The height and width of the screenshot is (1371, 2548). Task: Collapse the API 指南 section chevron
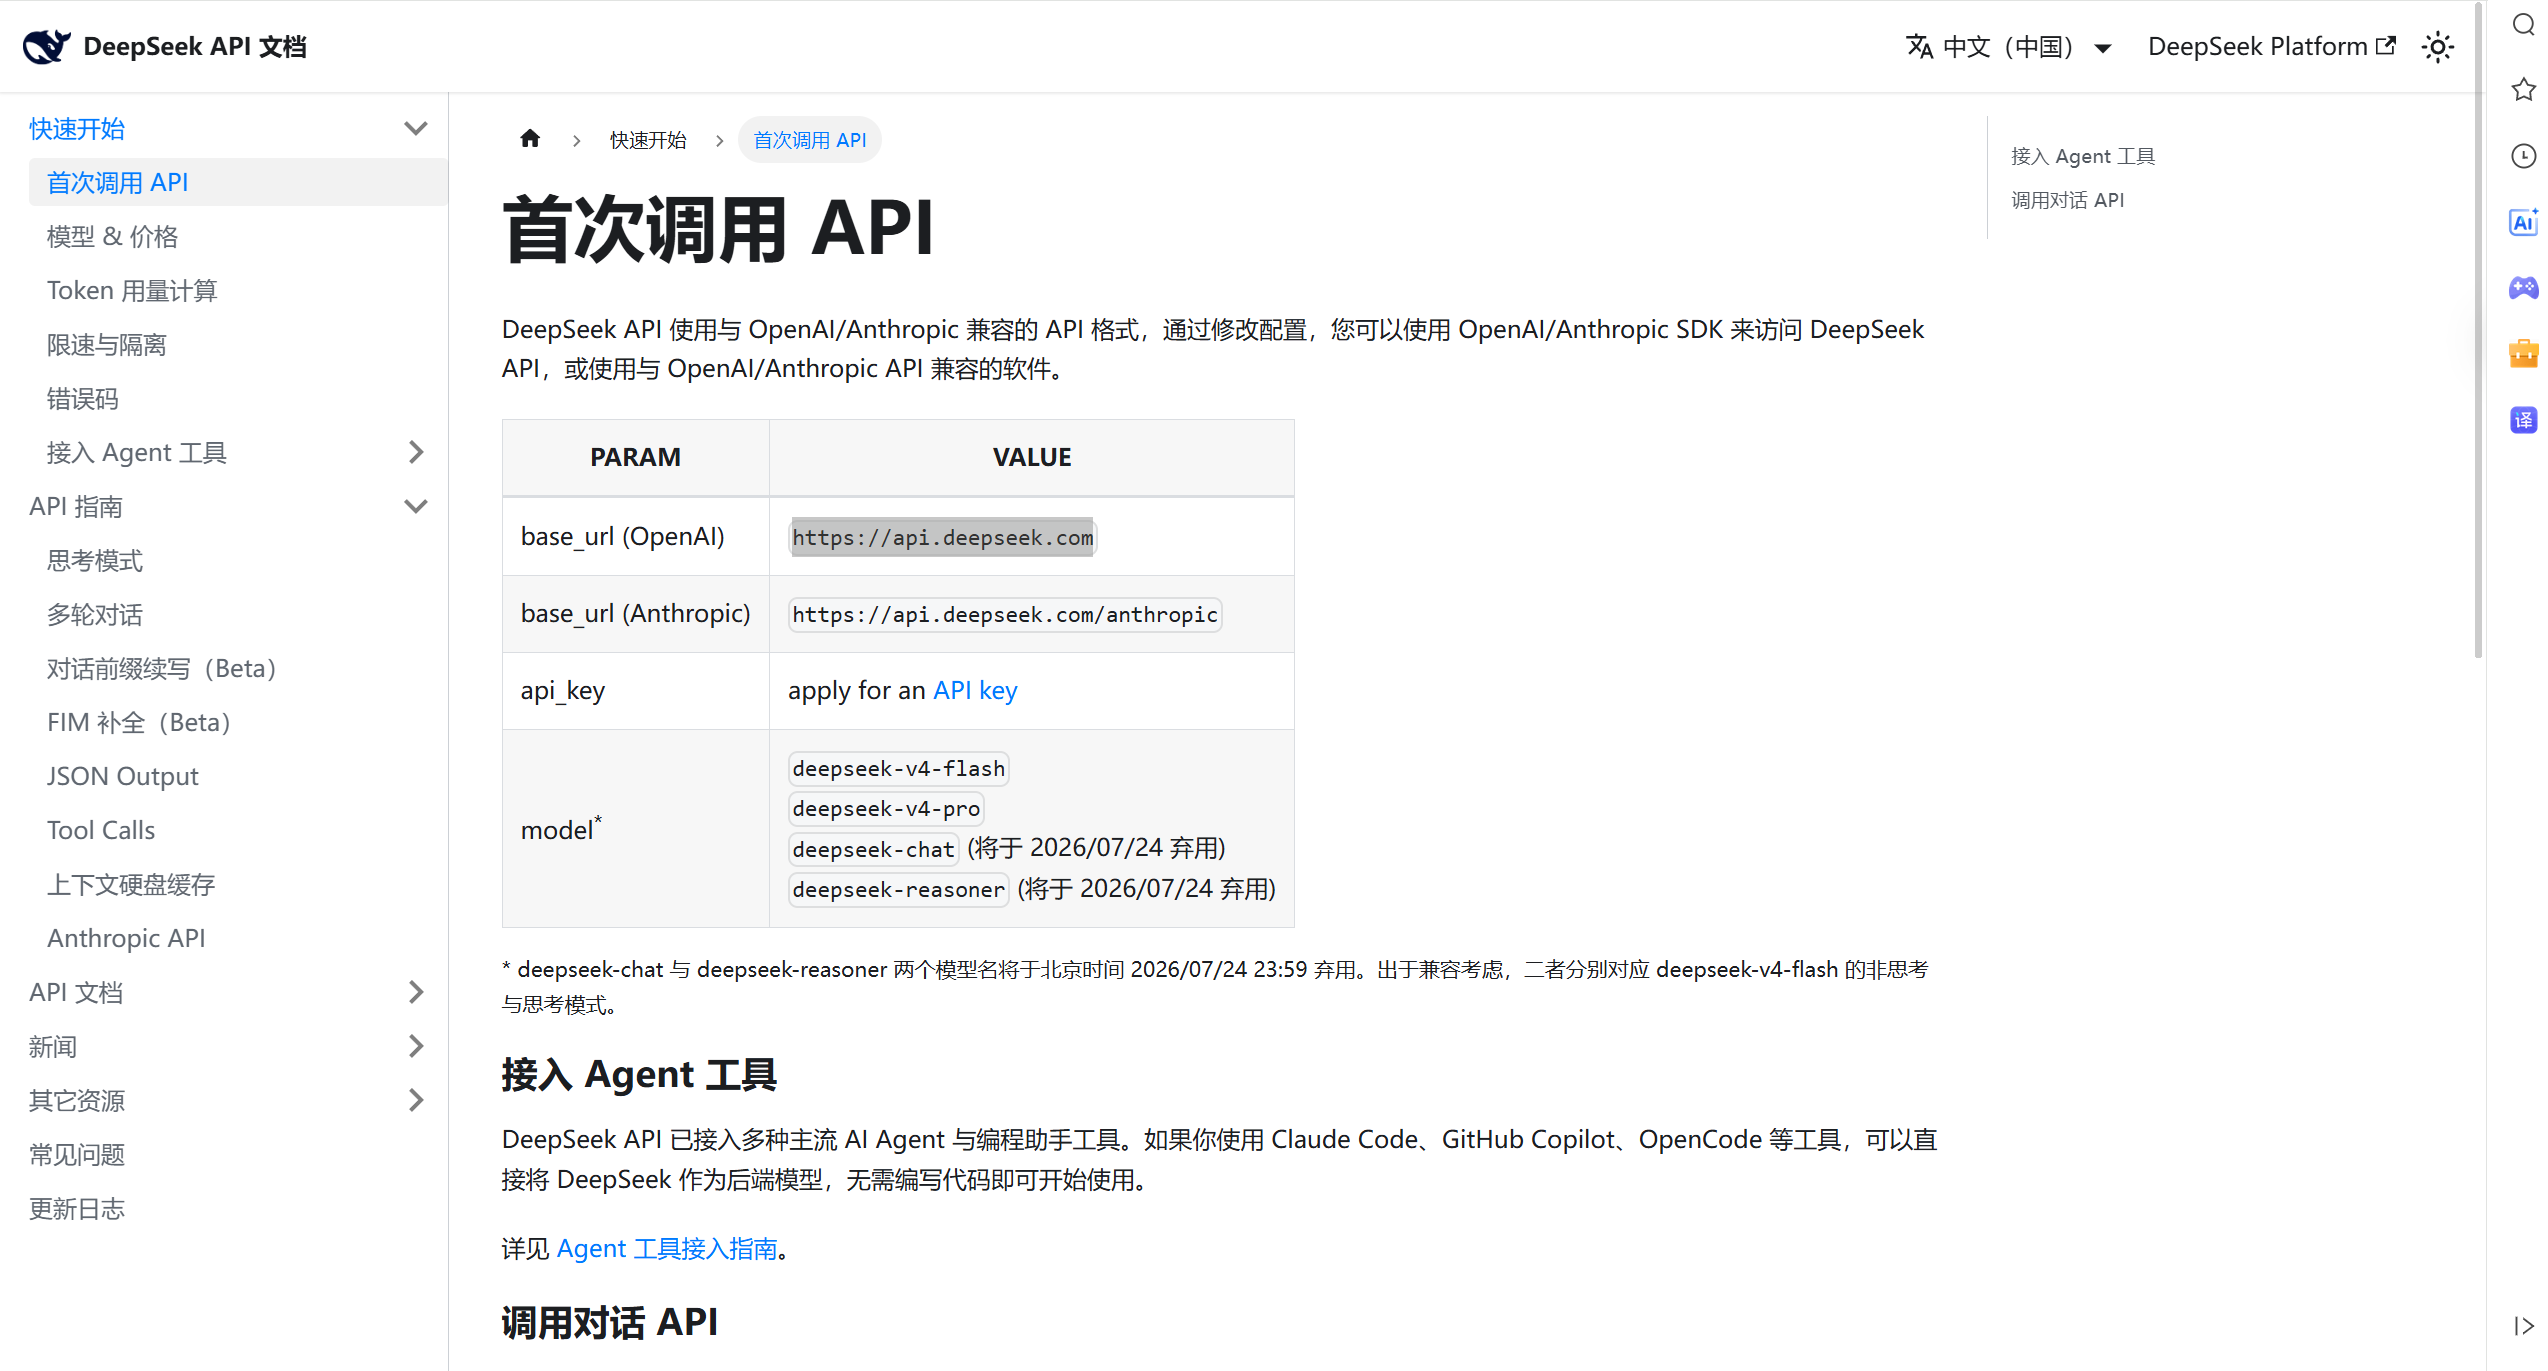pos(416,507)
